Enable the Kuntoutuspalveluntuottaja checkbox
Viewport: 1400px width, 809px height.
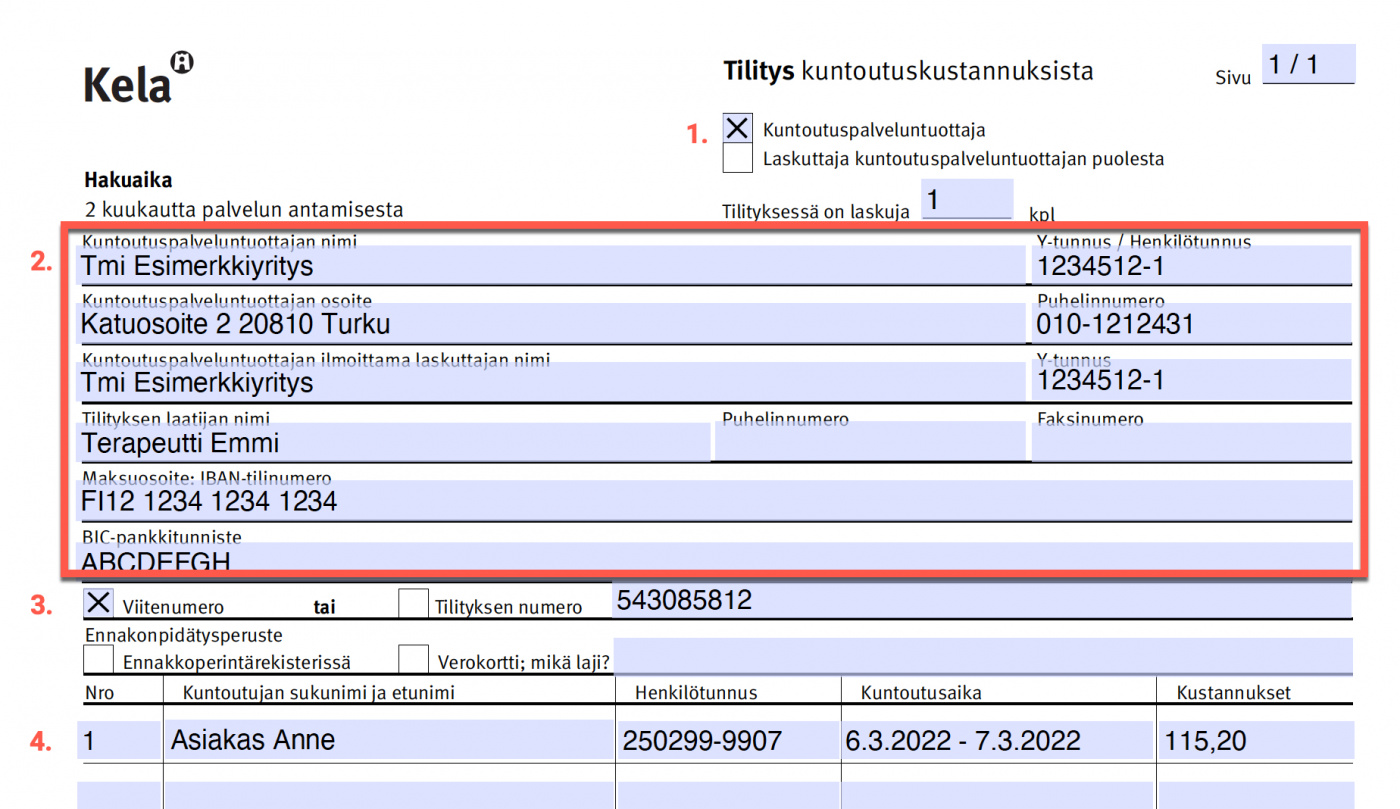736,127
